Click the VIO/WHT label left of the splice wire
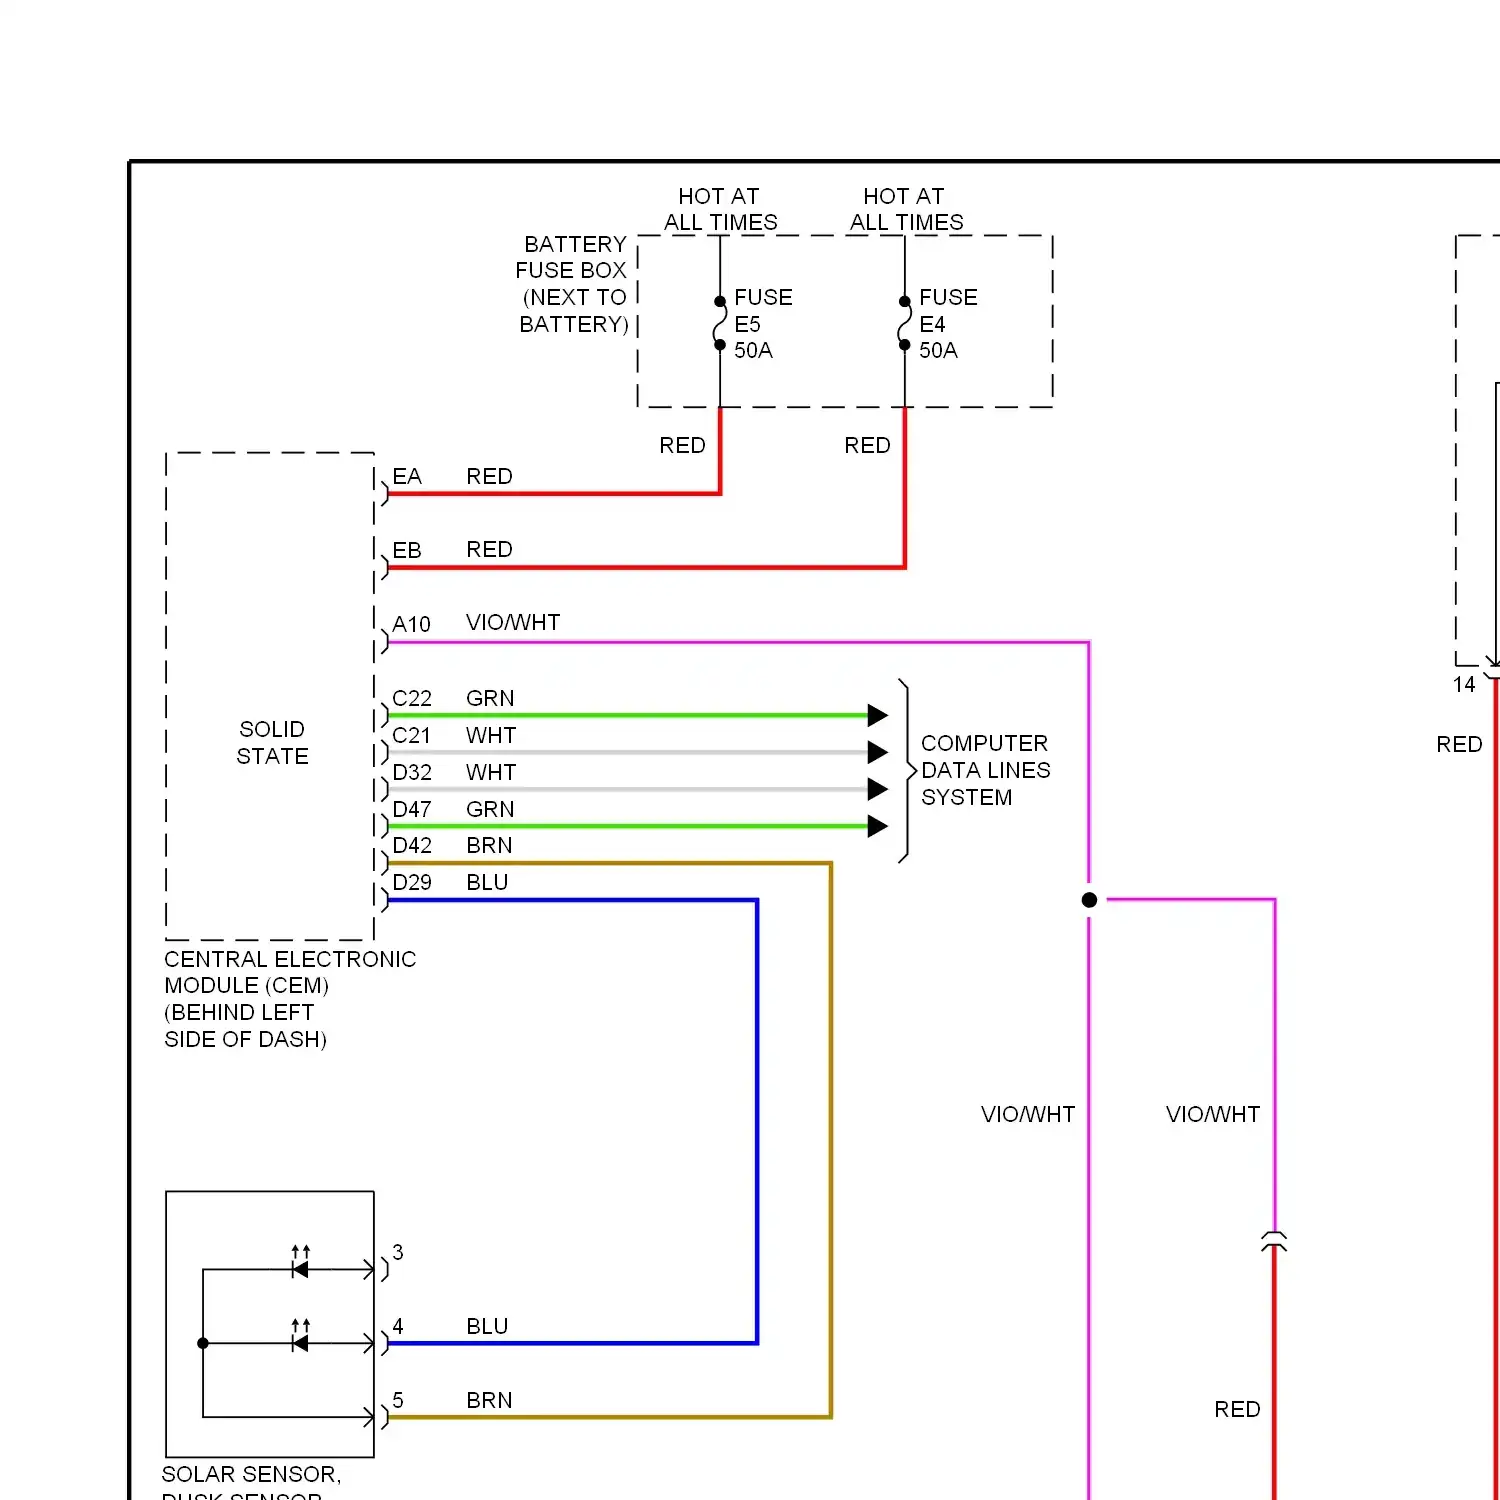This screenshot has height=1500, width=1500. [x=1028, y=1114]
